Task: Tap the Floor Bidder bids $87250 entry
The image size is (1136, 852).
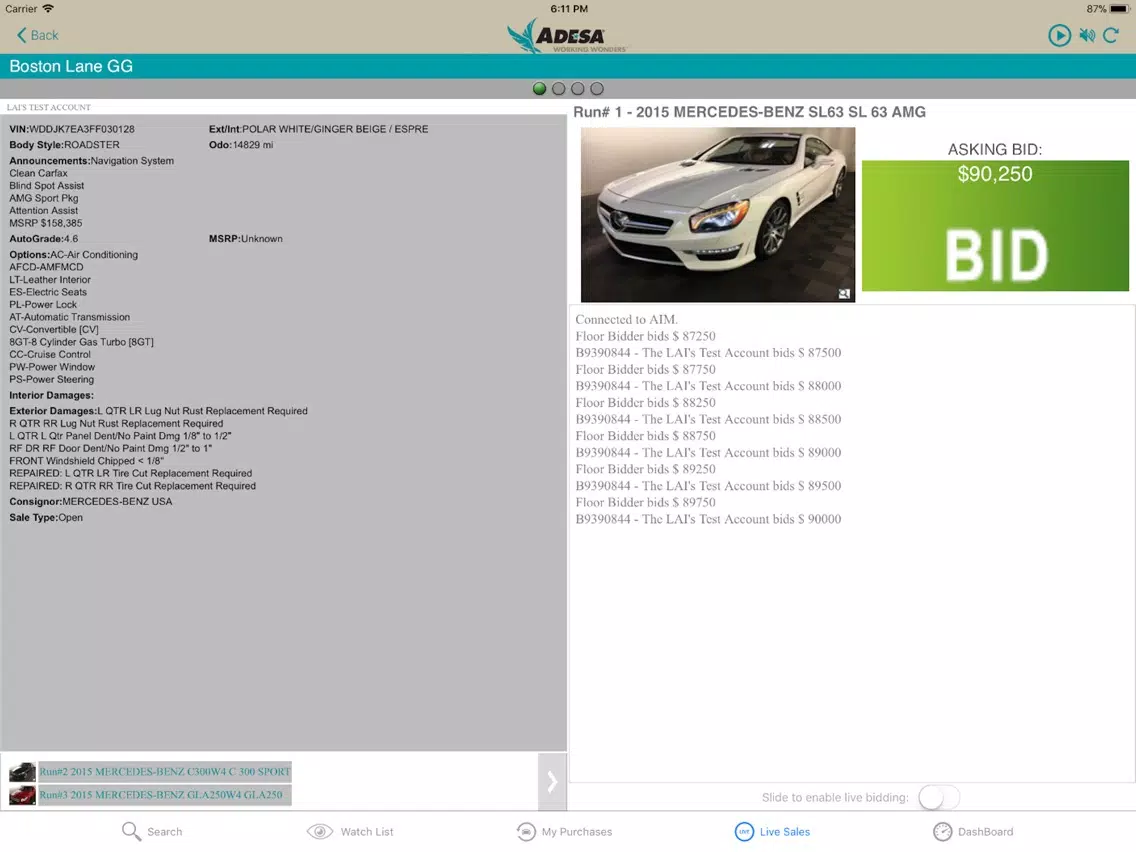Action: point(645,336)
